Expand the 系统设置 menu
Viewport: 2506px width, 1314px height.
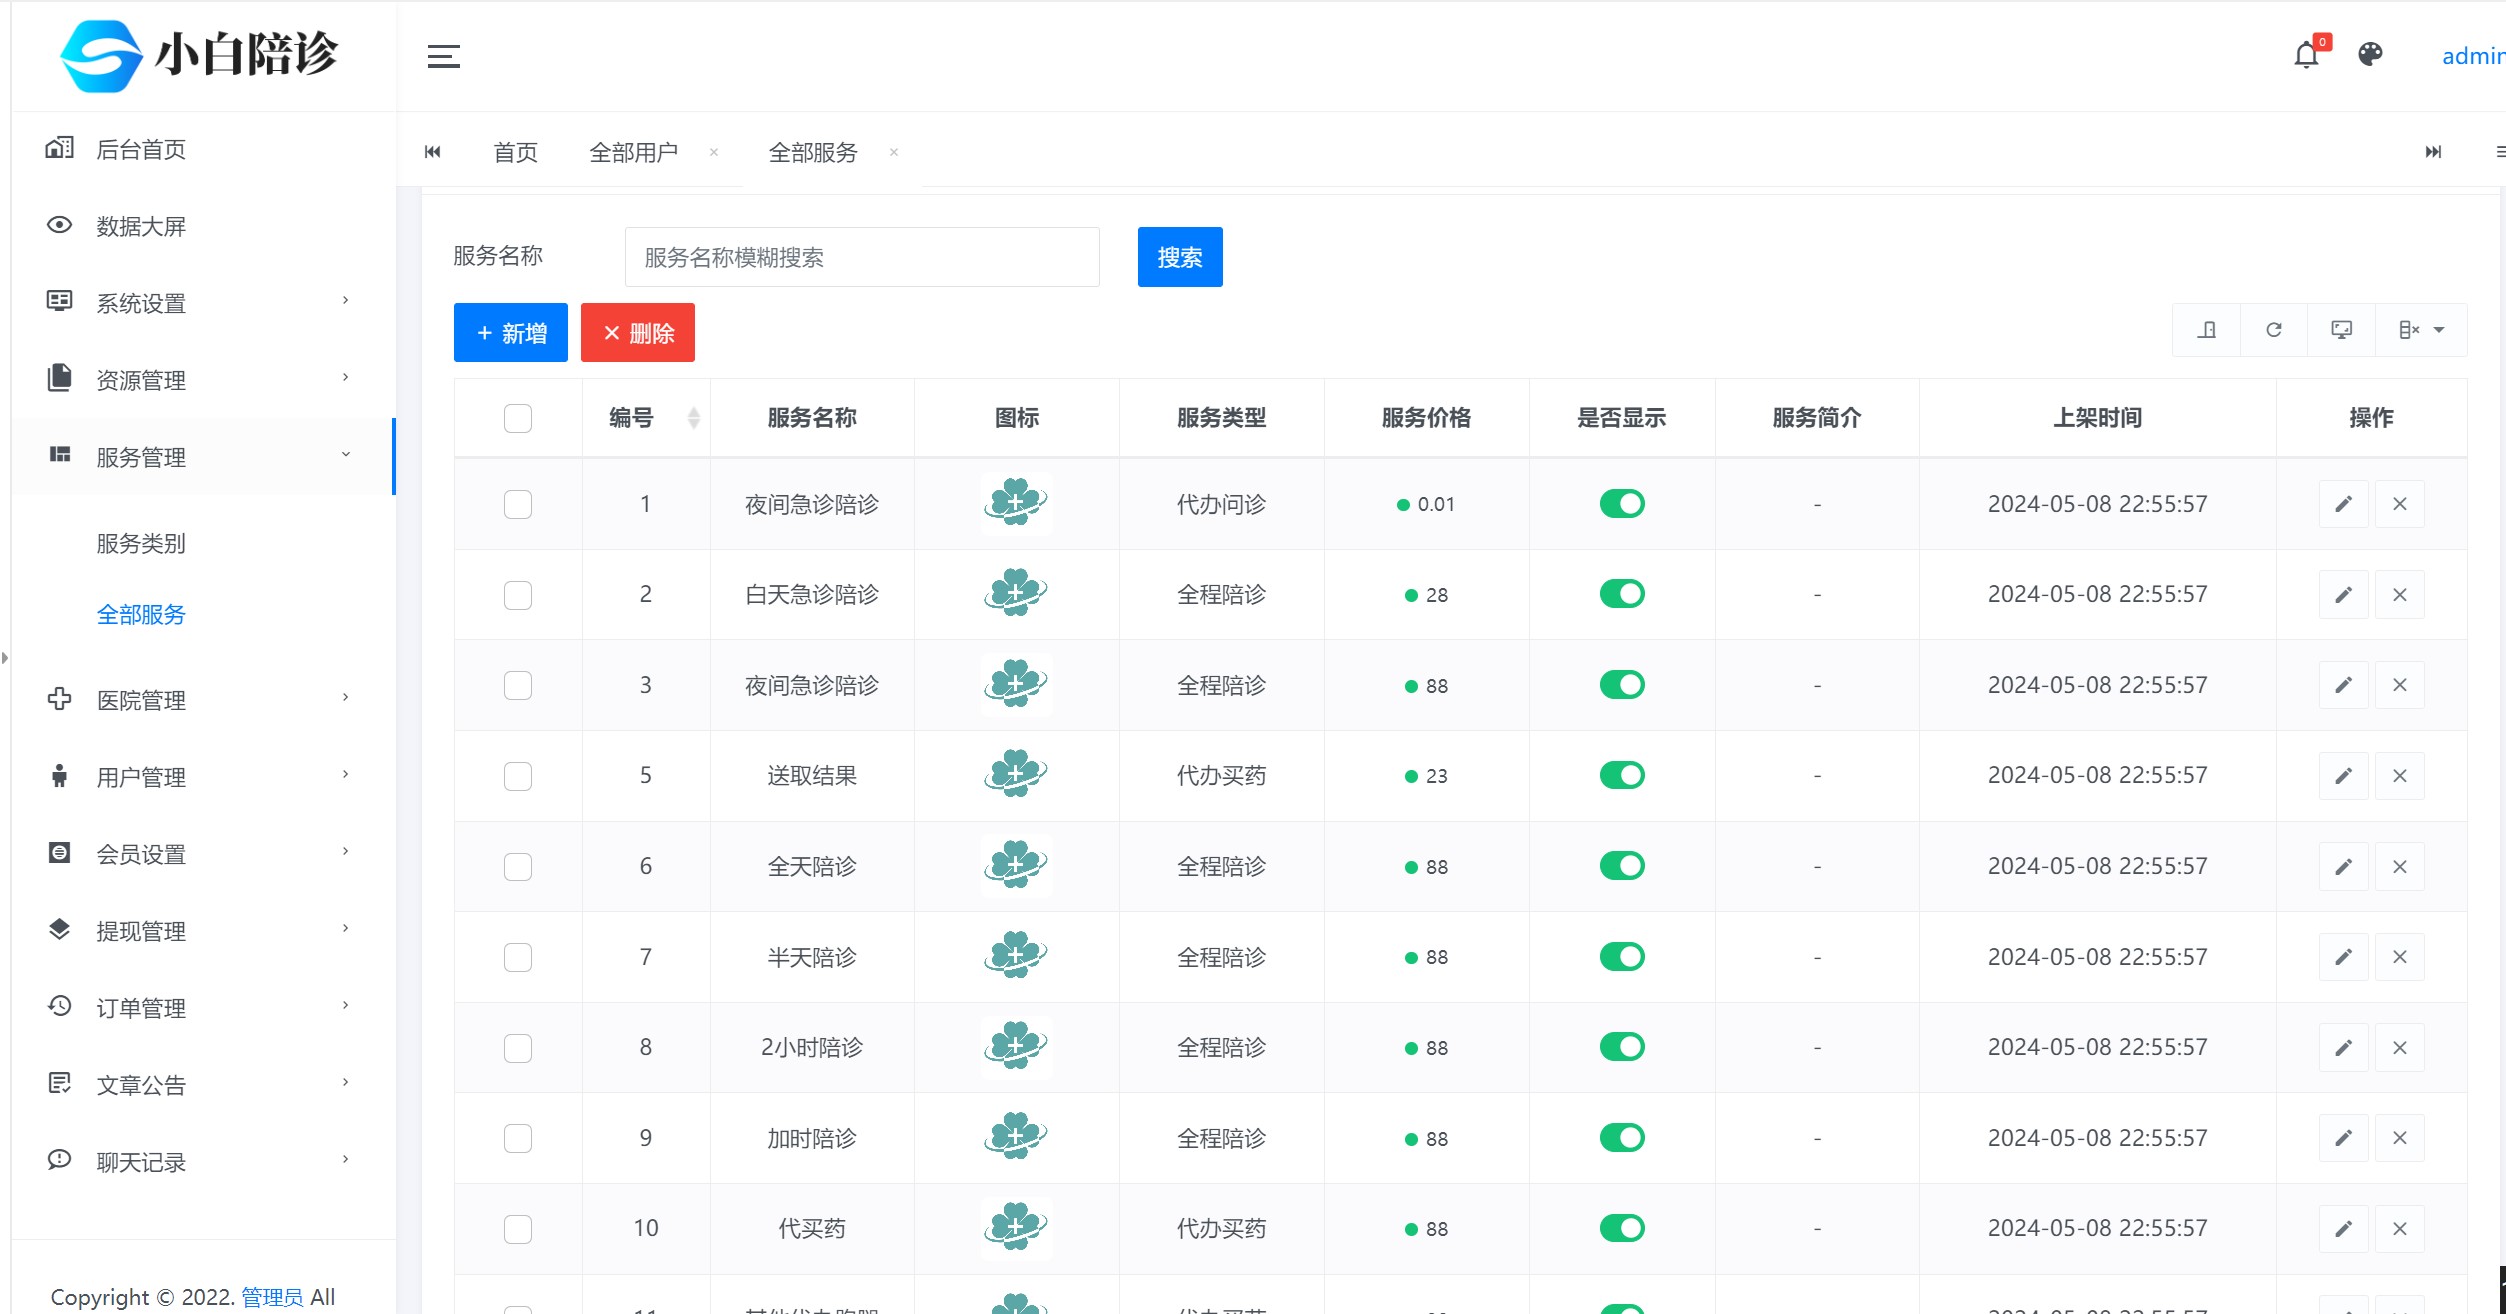click(204, 302)
